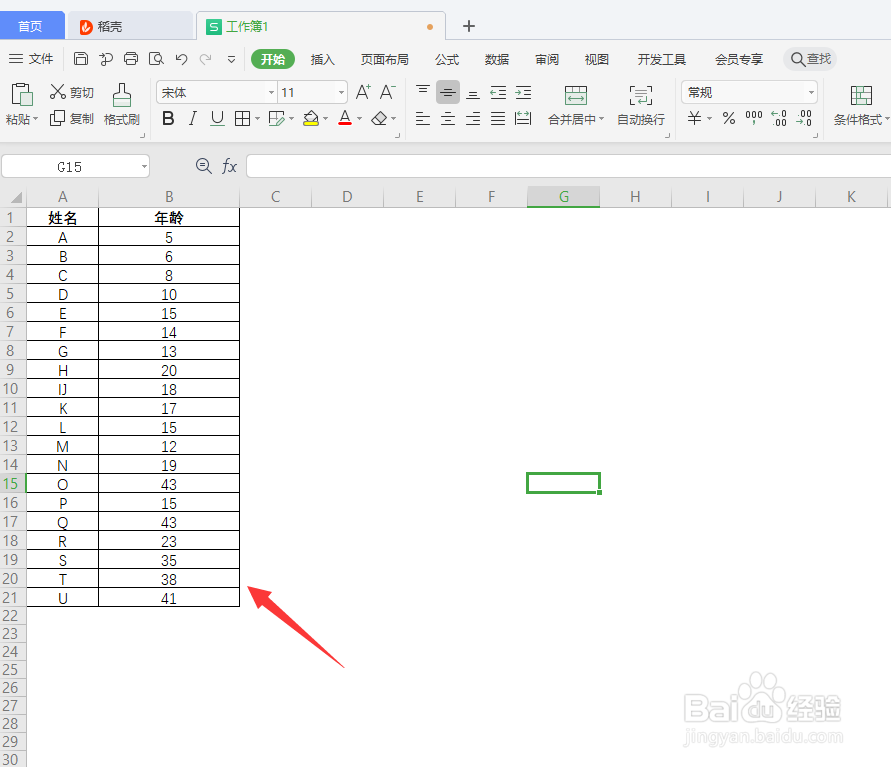
Task: Click the fx insert function icon
Action: pyautogui.click(x=230, y=166)
